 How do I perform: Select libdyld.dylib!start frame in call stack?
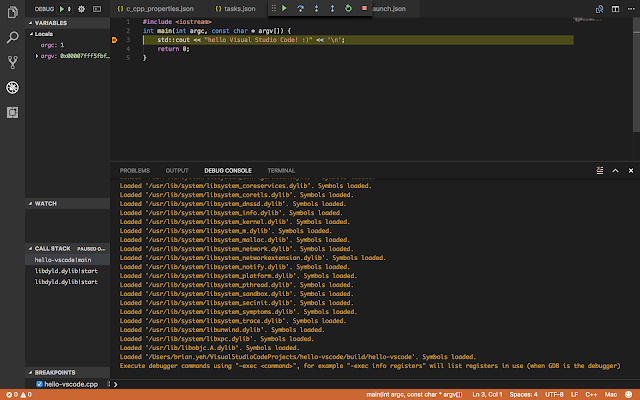click(x=66, y=271)
